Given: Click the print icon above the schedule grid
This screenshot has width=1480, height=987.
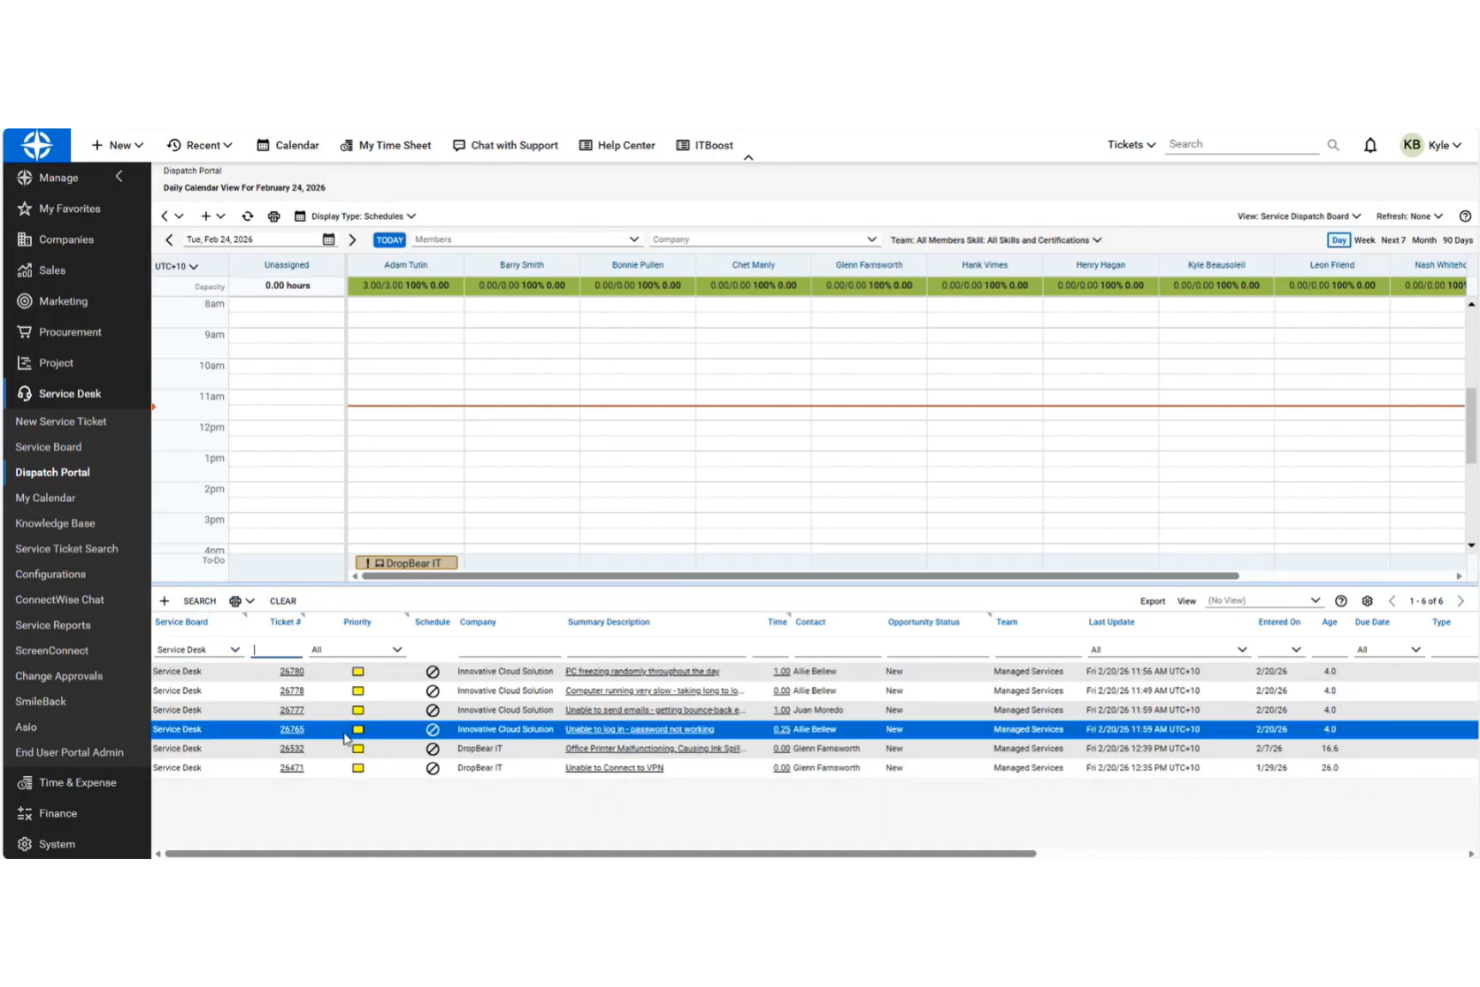Looking at the screenshot, I should click(274, 216).
